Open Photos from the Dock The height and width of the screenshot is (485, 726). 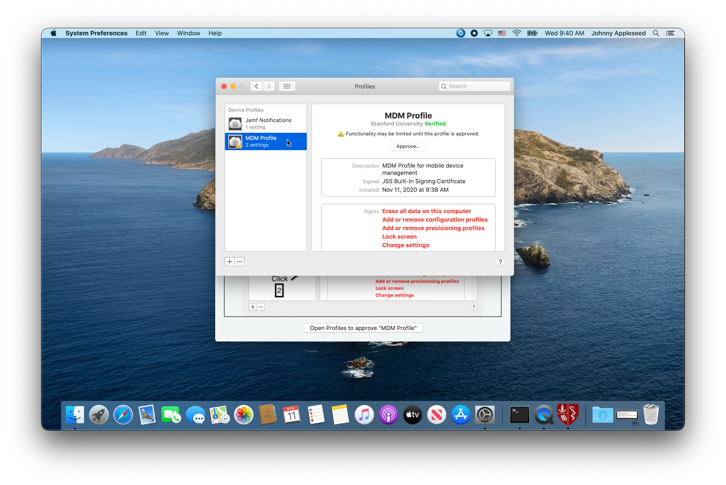[x=244, y=415]
